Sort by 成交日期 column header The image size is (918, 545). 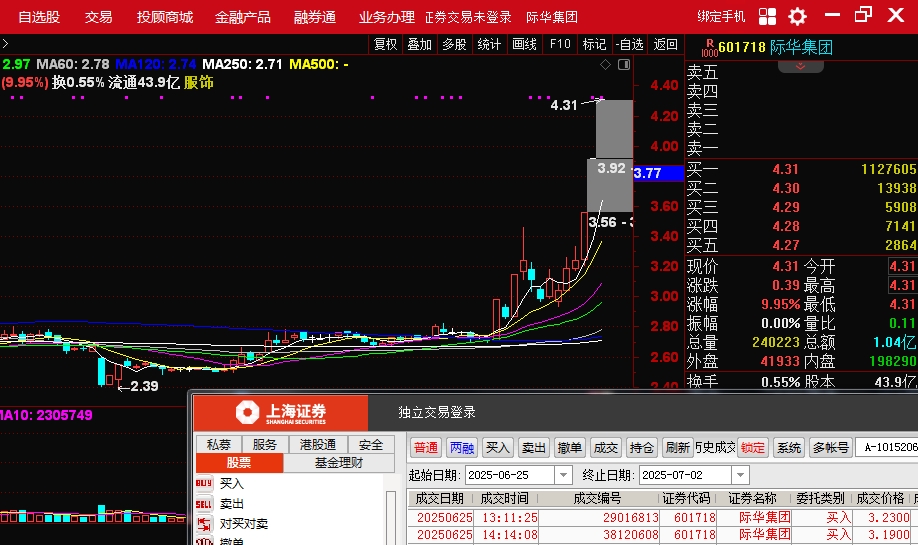pyautogui.click(x=440, y=498)
